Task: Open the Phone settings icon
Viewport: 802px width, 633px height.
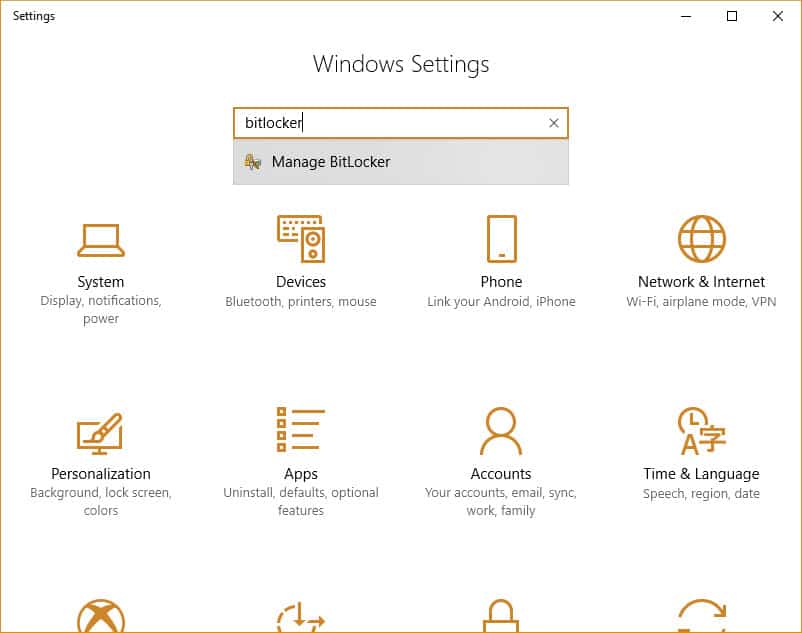Action: point(501,239)
